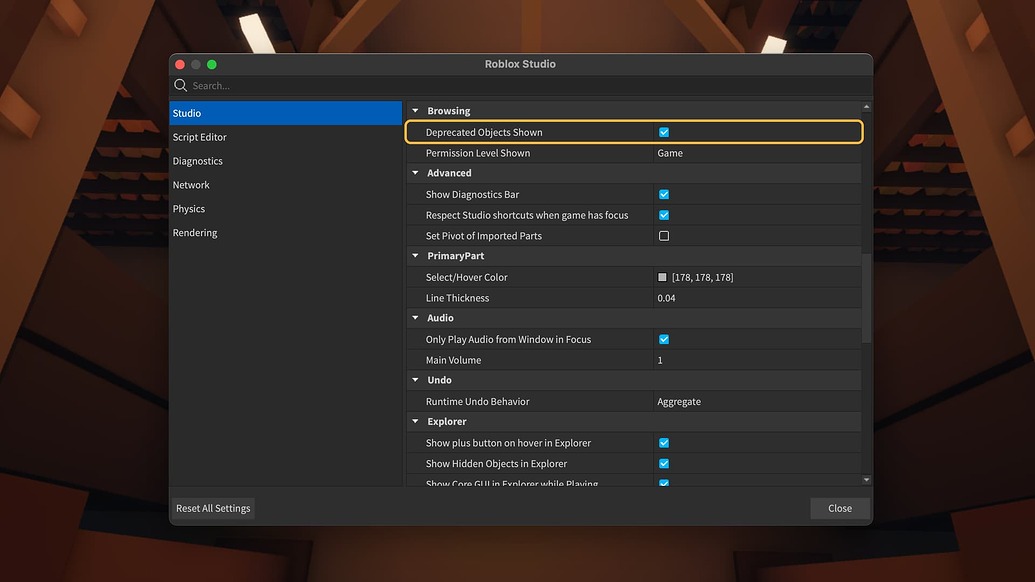Image resolution: width=1035 pixels, height=582 pixels.
Task: Open the Script Editor settings page
Action: point(199,137)
